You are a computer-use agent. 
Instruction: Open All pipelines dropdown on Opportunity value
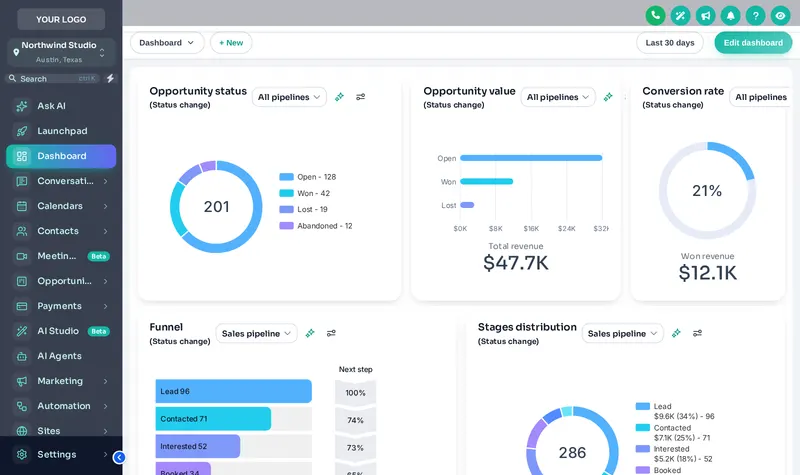click(558, 97)
